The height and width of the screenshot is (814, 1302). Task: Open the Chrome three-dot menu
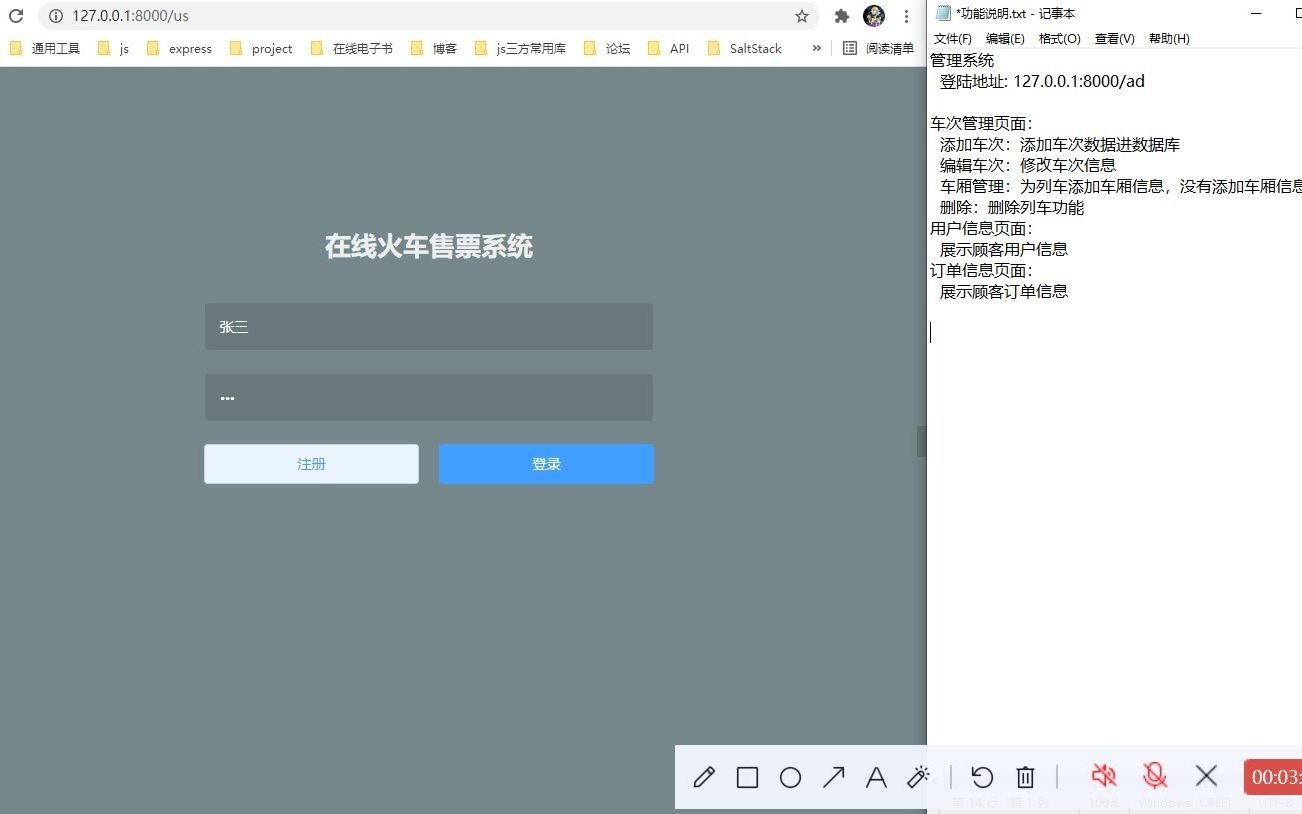[x=906, y=16]
